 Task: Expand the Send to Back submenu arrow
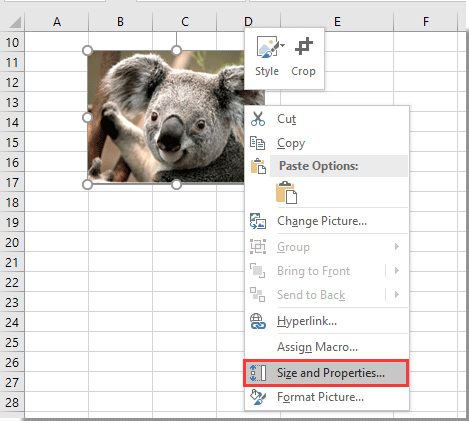(x=397, y=295)
